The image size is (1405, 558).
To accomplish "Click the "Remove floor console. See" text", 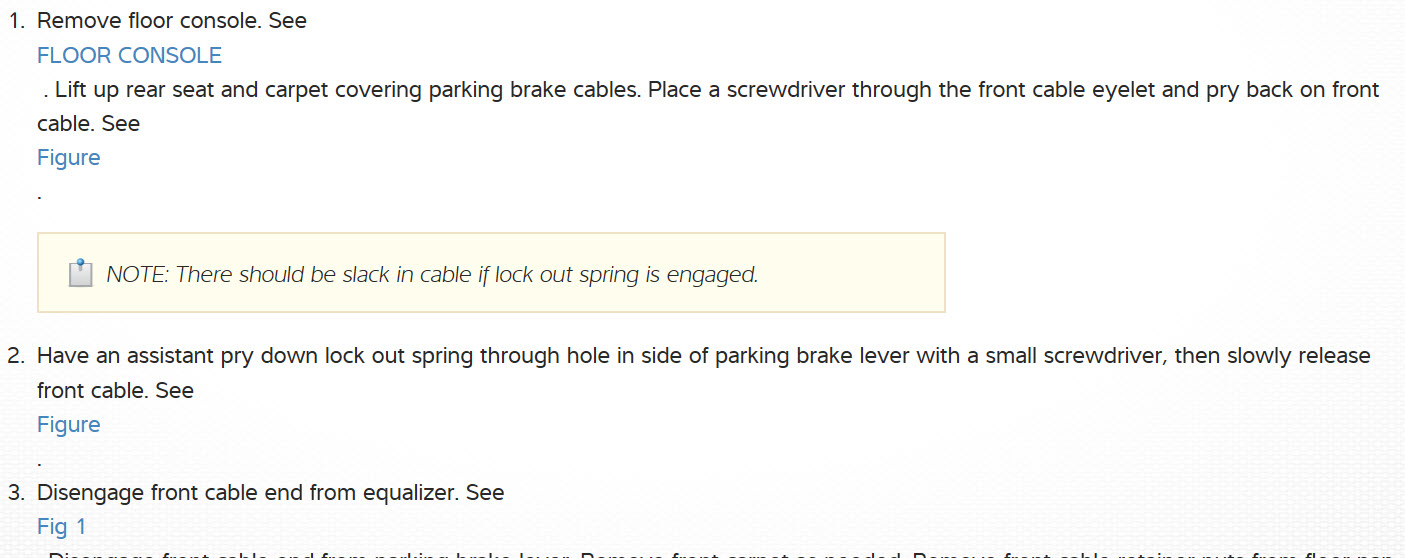I will click(x=171, y=21).
